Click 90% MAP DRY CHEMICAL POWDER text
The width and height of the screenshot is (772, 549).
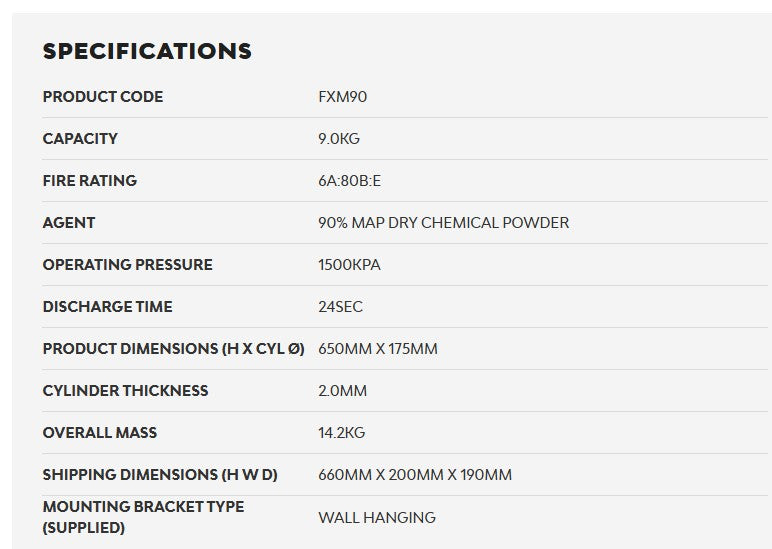point(443,223)
